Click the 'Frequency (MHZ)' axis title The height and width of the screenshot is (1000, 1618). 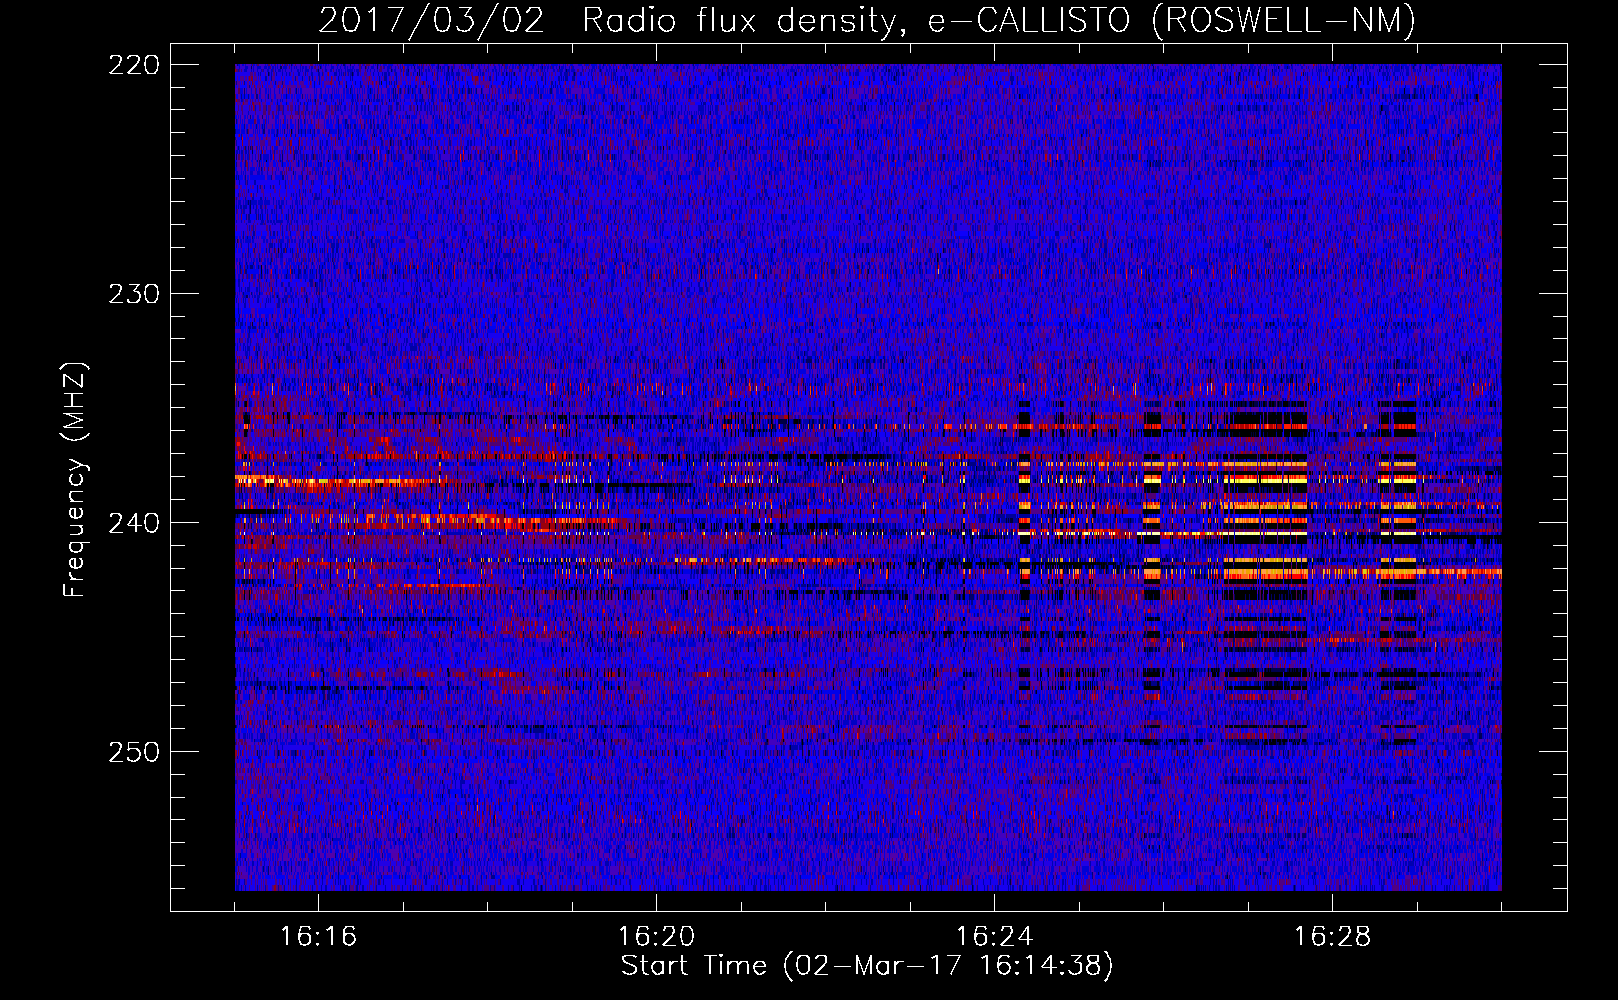pos(76,480)
